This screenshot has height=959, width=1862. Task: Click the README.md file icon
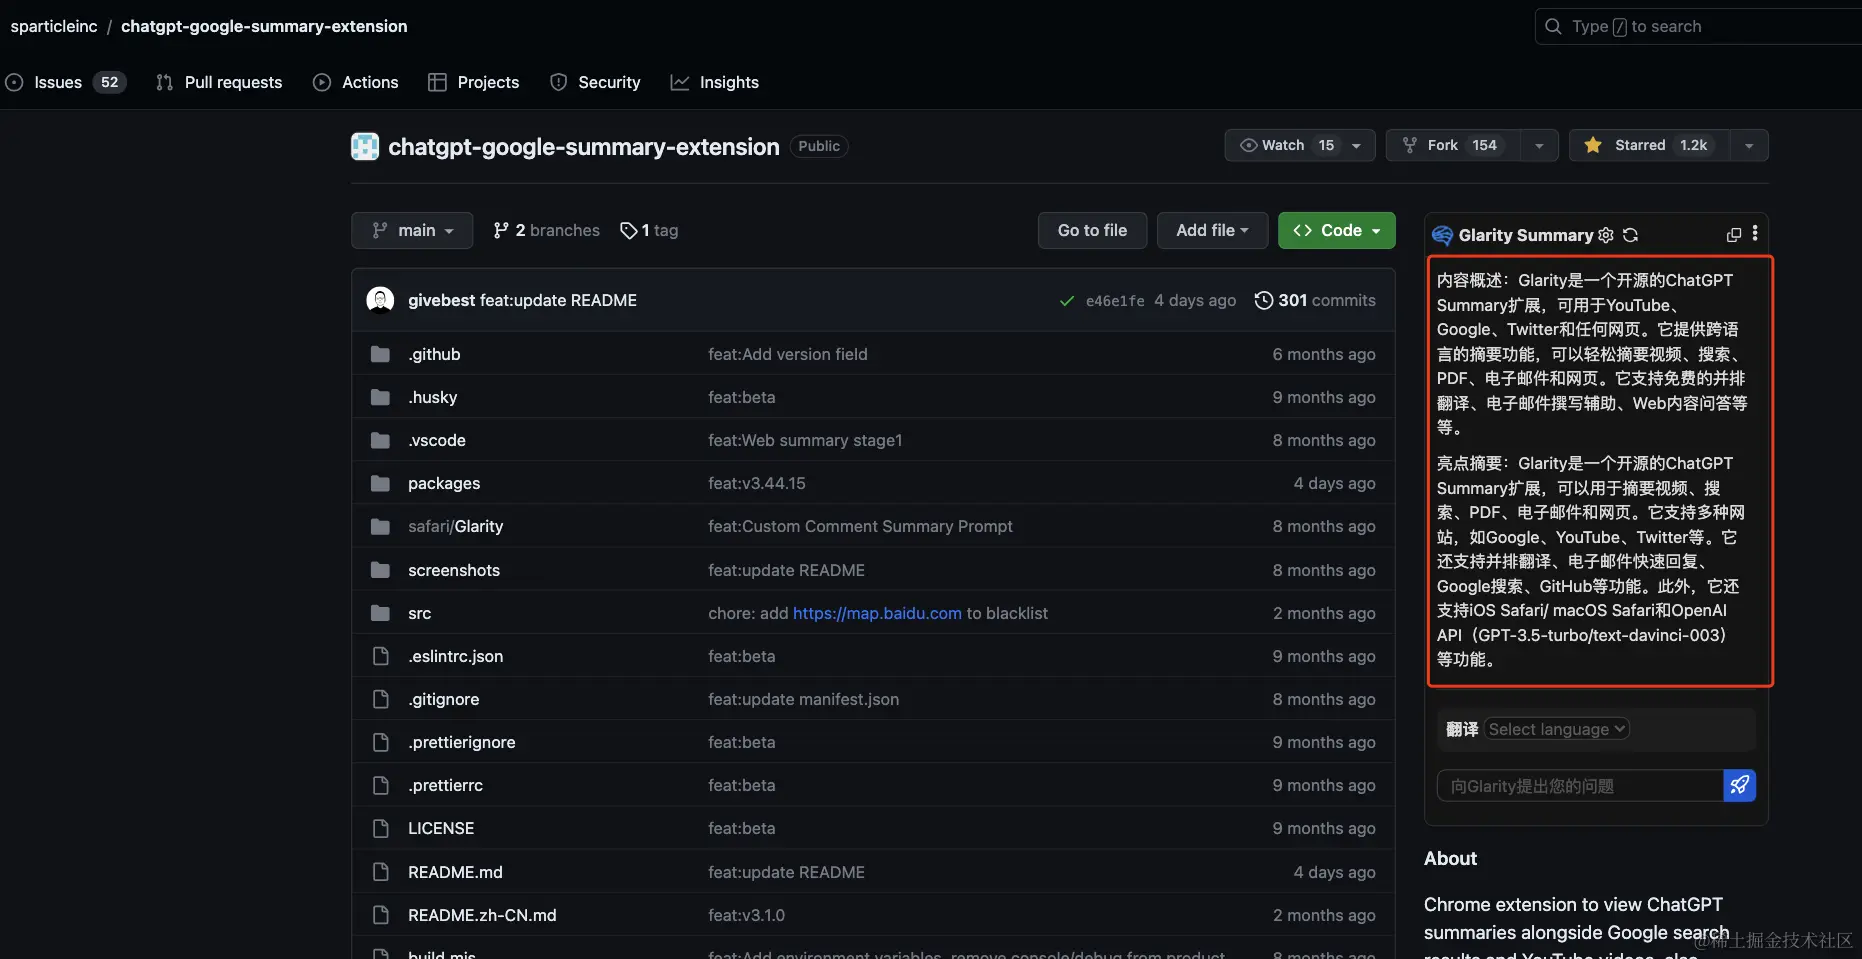[380, 872]
